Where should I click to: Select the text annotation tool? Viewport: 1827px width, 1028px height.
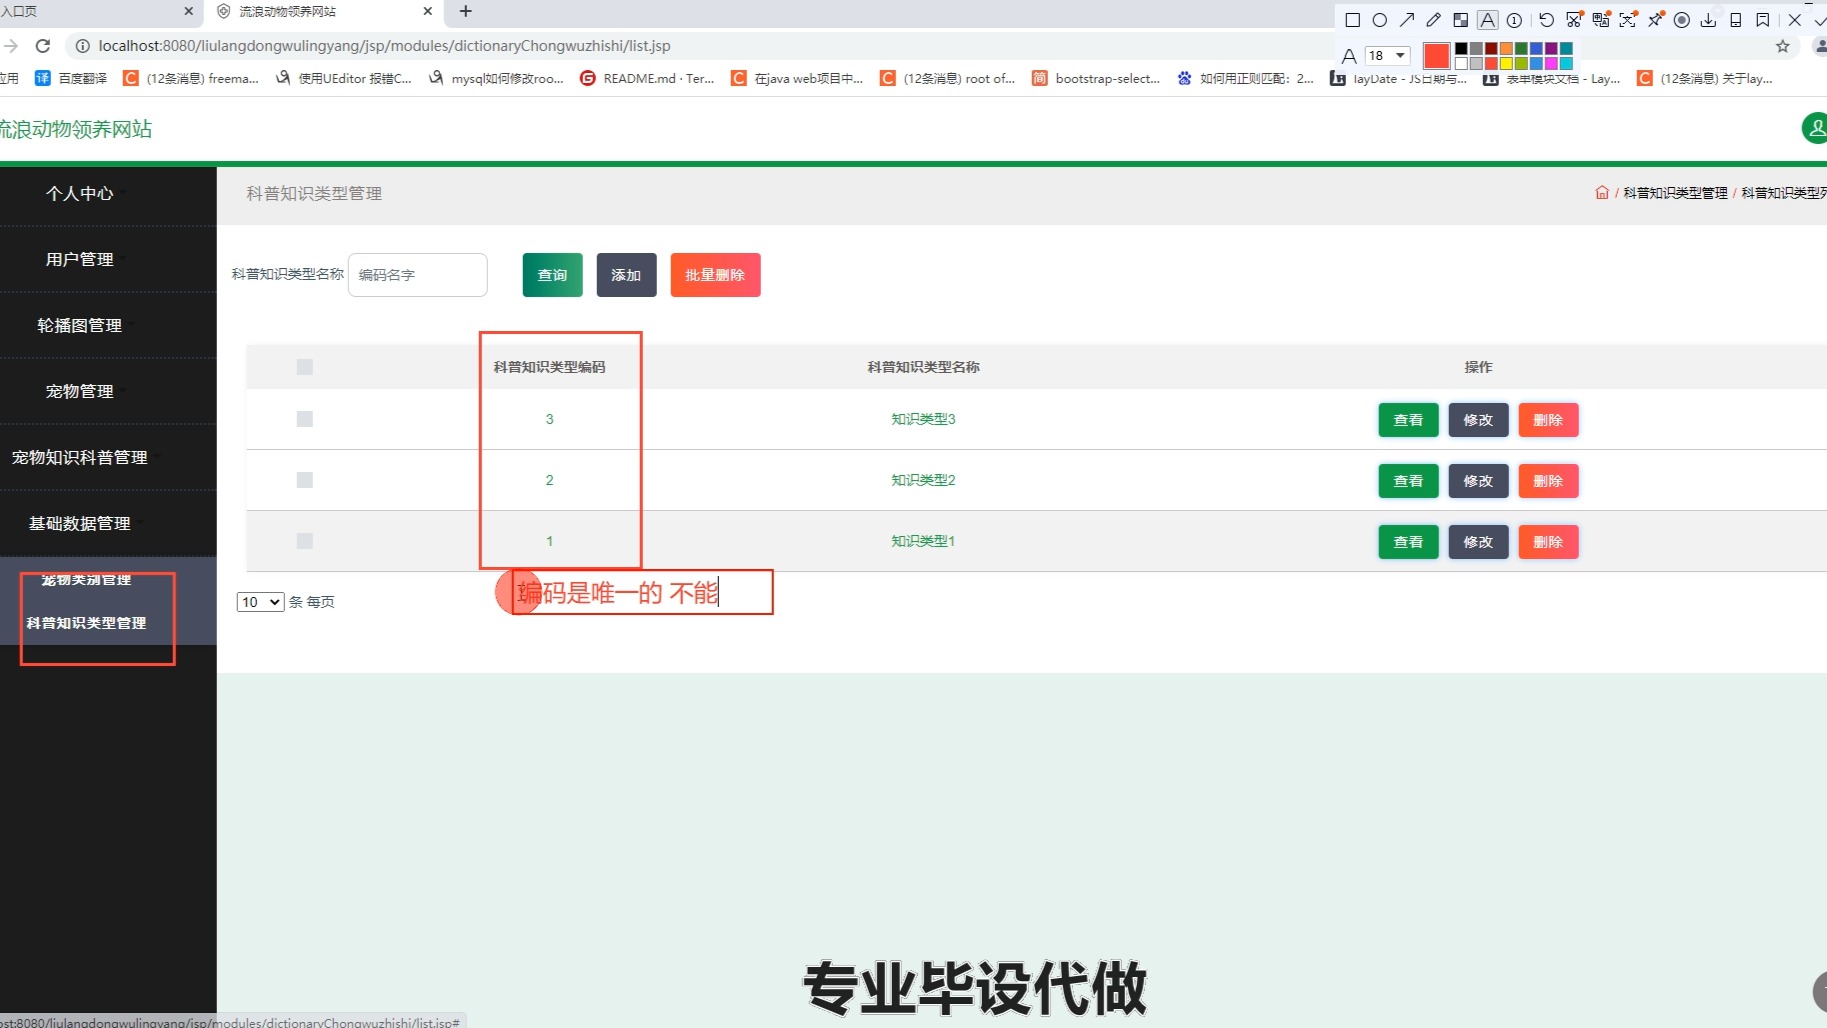click(1488, 20)
